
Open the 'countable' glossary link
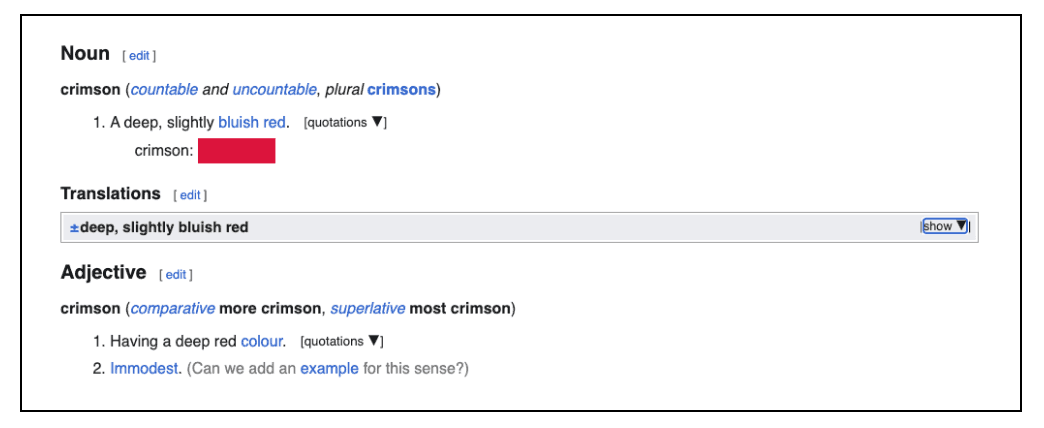[164, 90]
